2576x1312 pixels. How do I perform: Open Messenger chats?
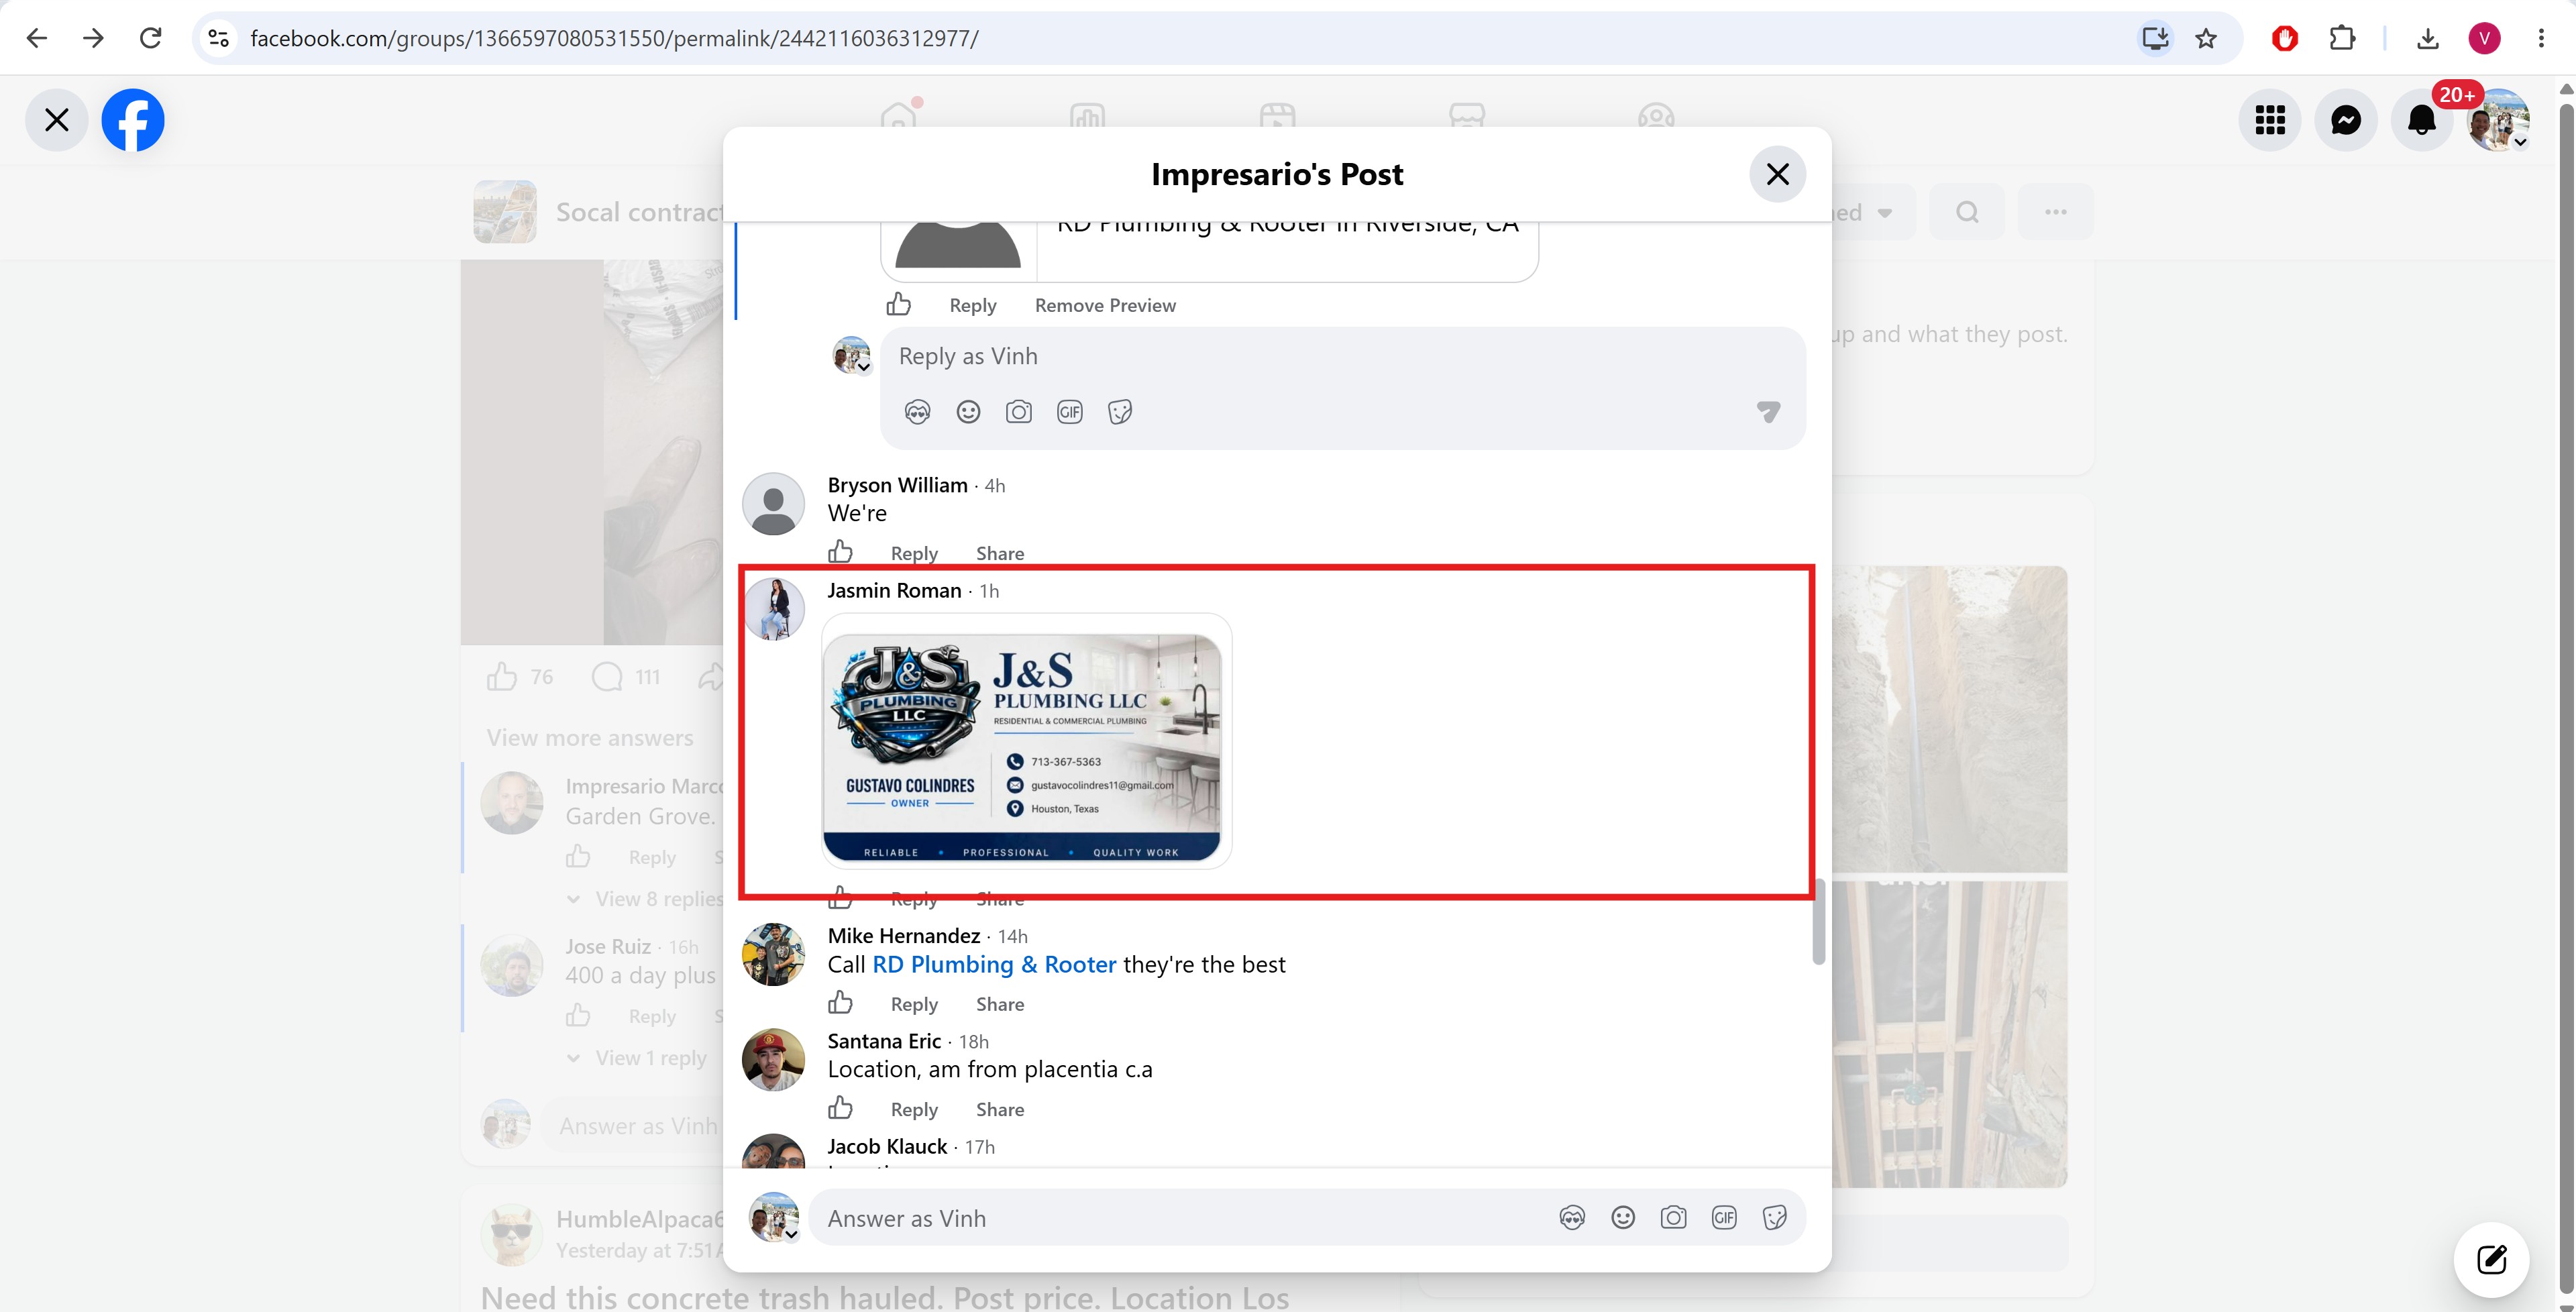pyautogui.click(x=2346, y=120)
